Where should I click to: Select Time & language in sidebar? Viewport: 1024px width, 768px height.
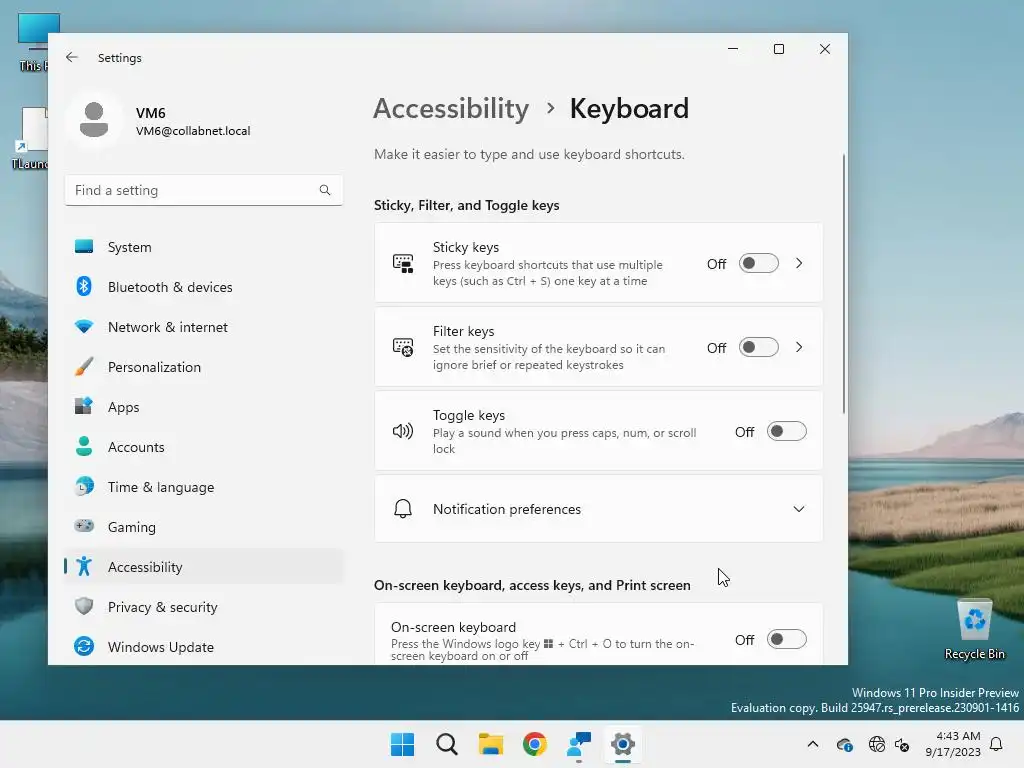(x=204, y=487)
